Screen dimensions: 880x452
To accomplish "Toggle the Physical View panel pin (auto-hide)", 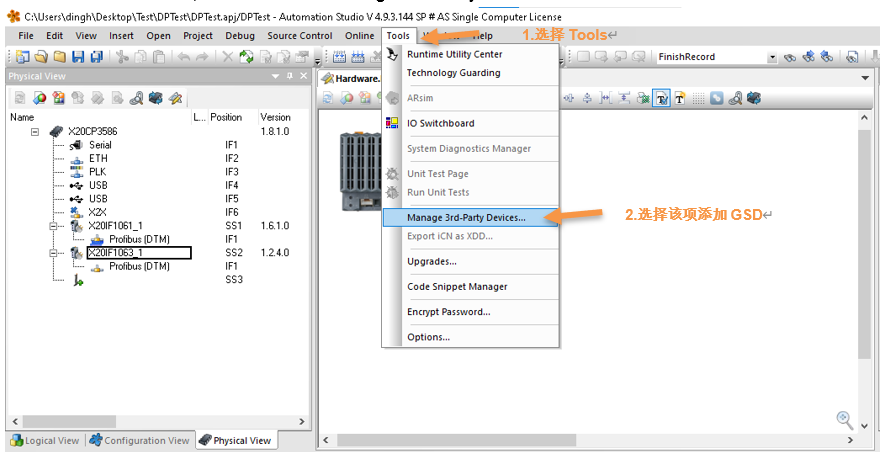I will pyautogui.click(x=290, y=76).
